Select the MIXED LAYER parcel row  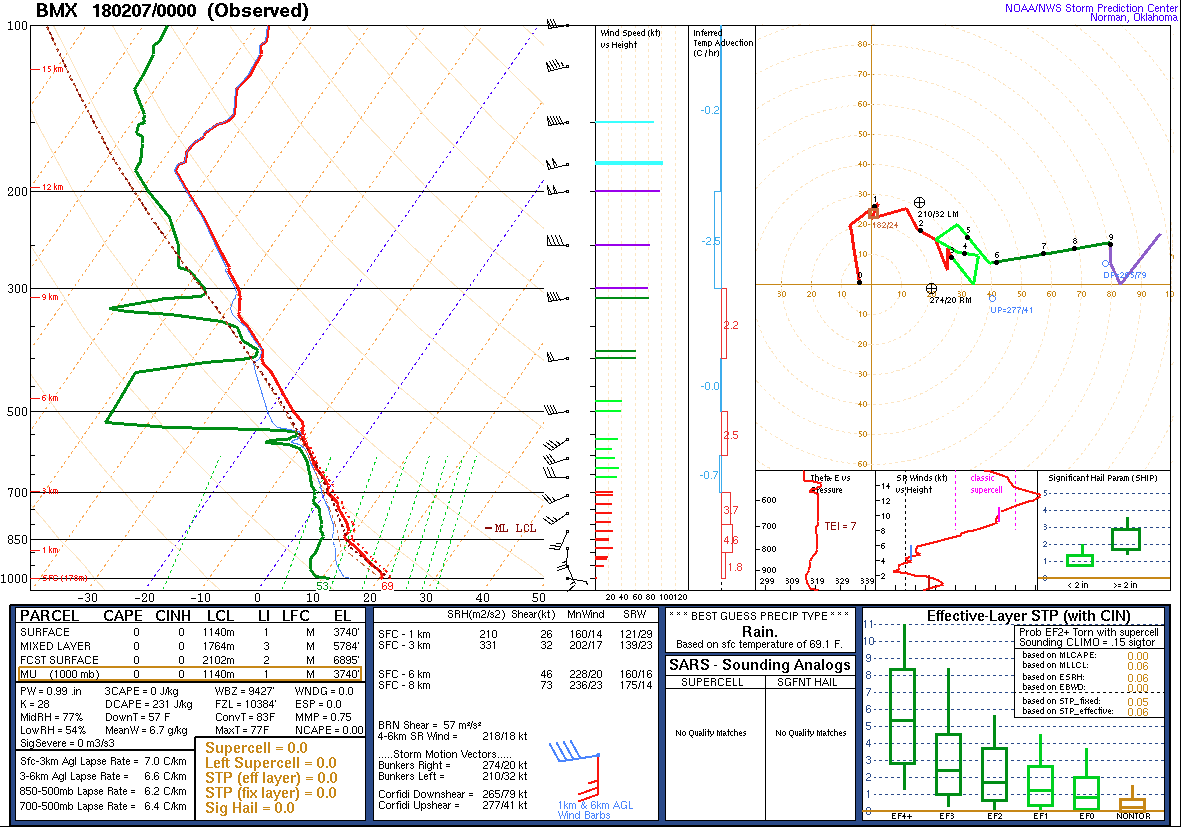[x=190, y=646]
